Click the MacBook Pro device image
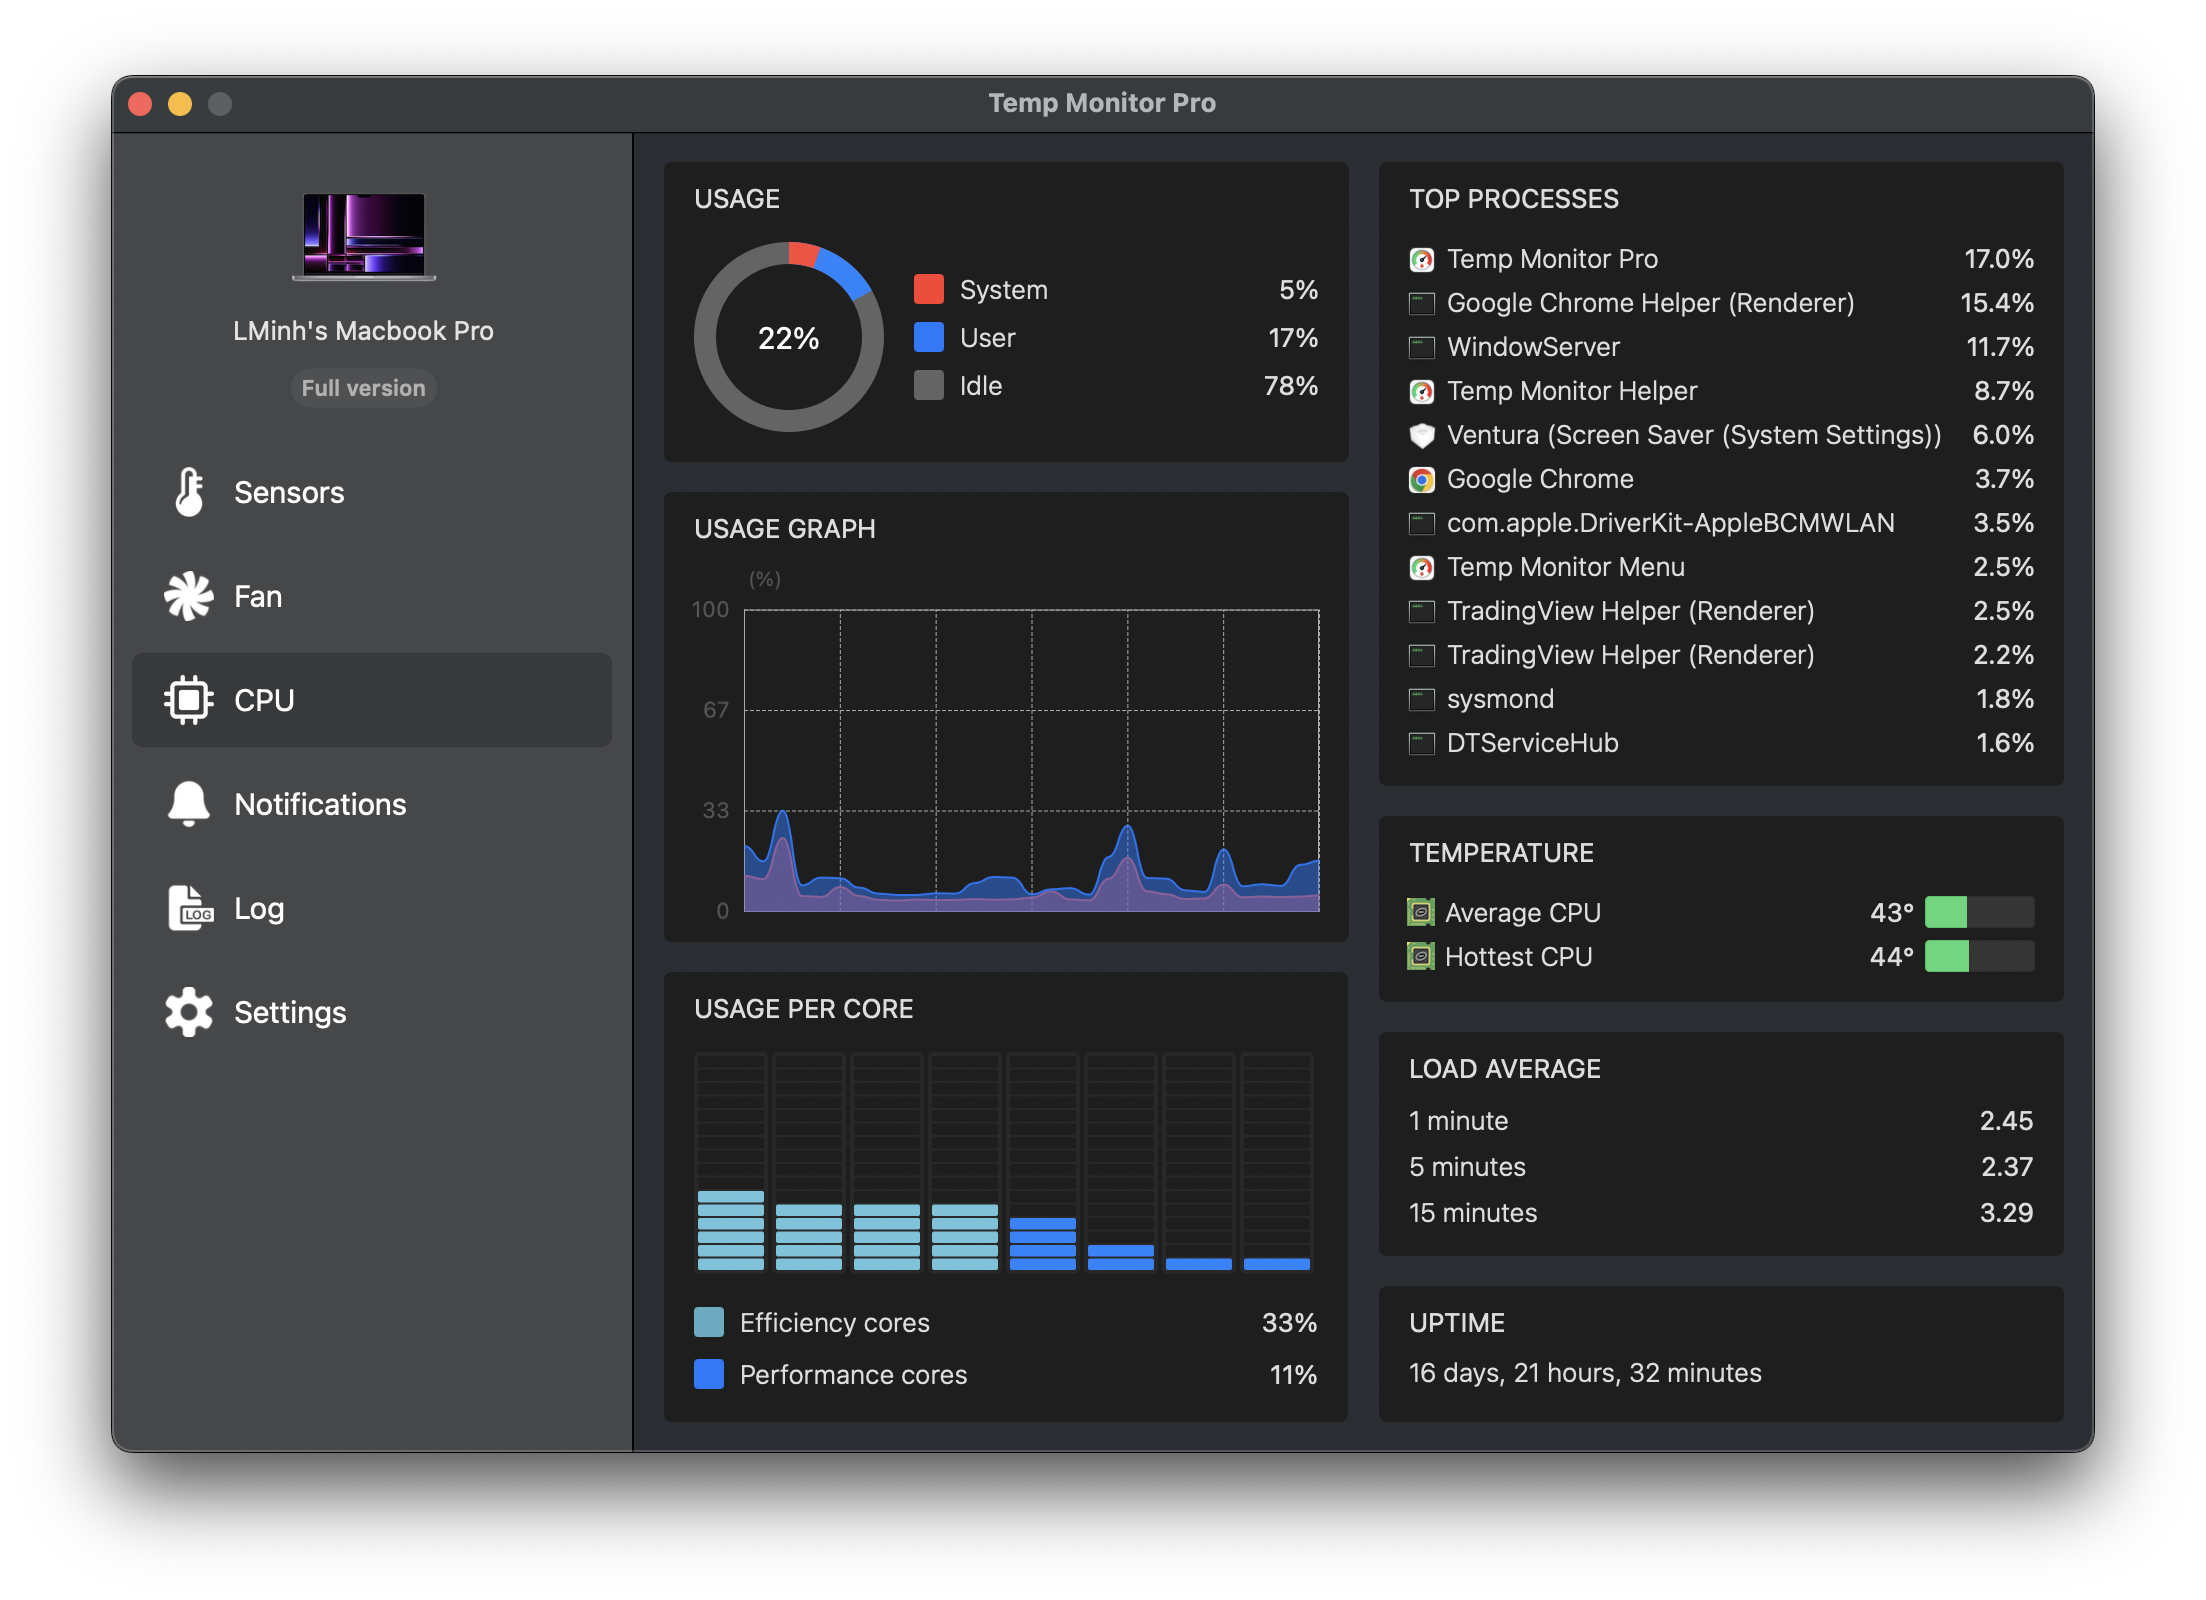The width and height of the screenshot is (2206, 1600). tap(364, 237)
